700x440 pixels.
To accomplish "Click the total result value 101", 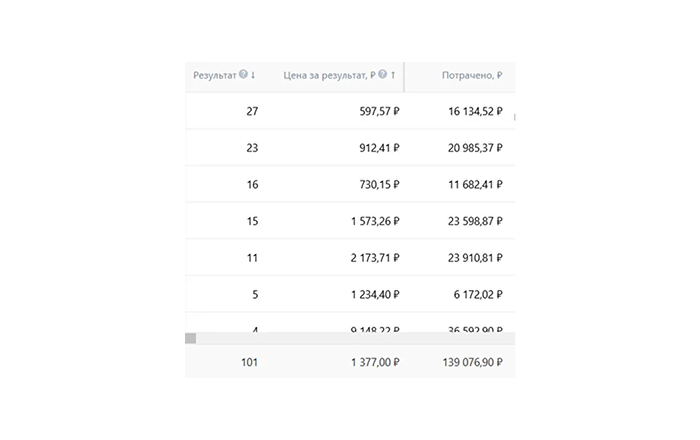I will tap(250, 362).
